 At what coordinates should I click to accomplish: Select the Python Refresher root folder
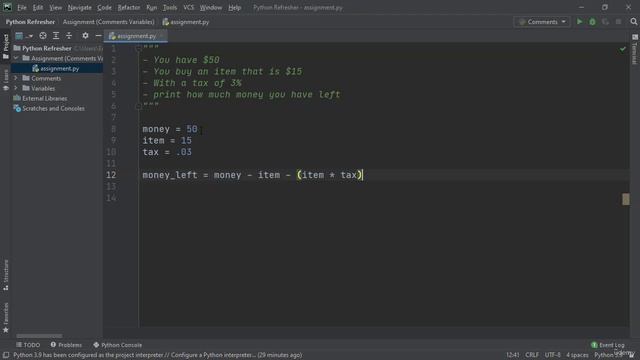tap(47, 48)
